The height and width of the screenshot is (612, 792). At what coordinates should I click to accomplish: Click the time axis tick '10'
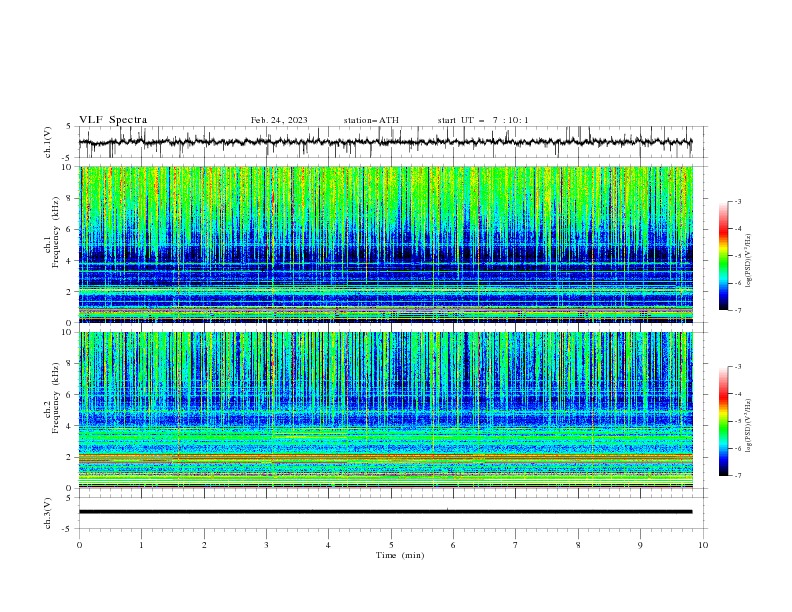pos(703,545)
